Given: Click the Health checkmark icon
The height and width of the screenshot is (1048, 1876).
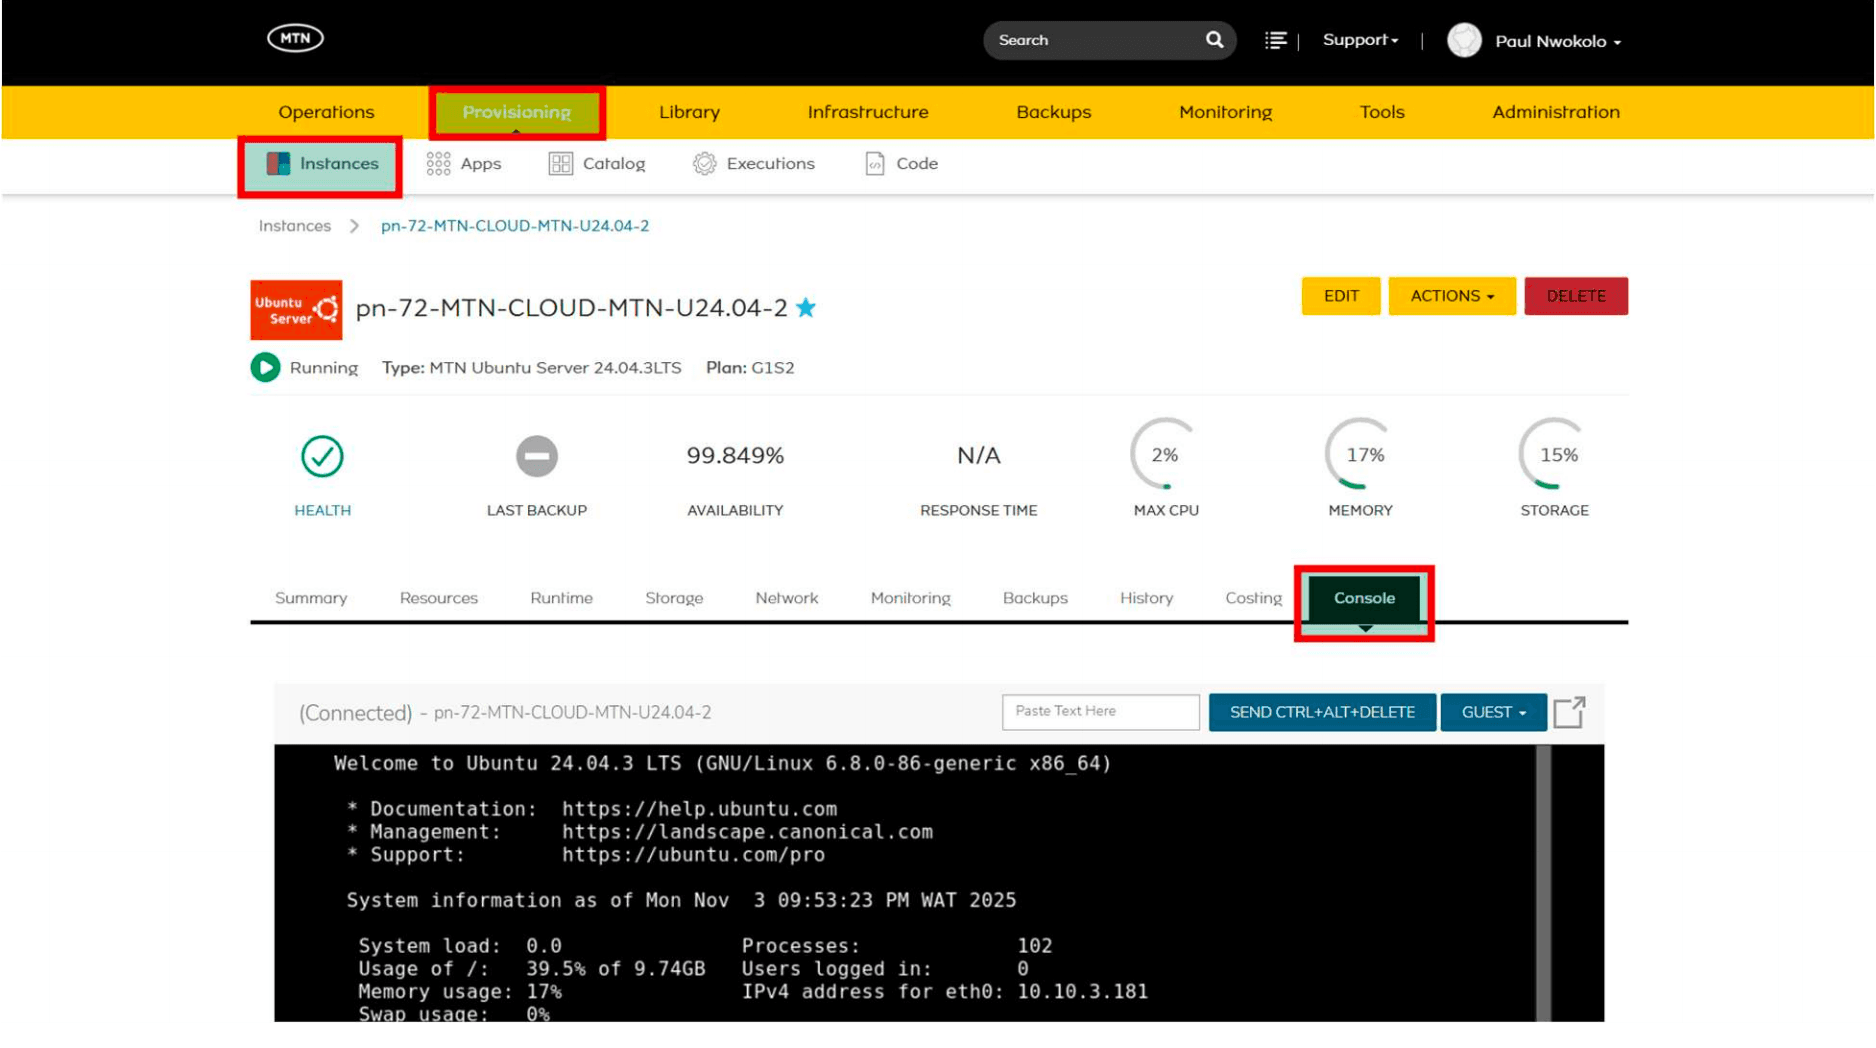Looking at the screenshot, I should coord(322,457).
